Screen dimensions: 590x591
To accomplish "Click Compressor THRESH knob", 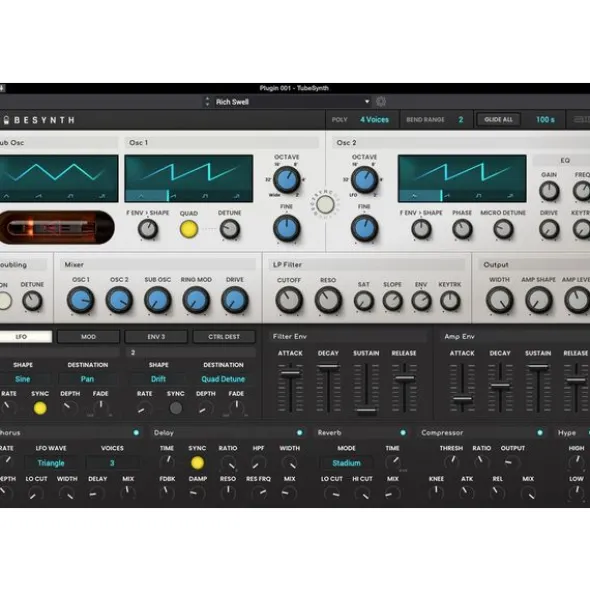I will tap(451, 462).
